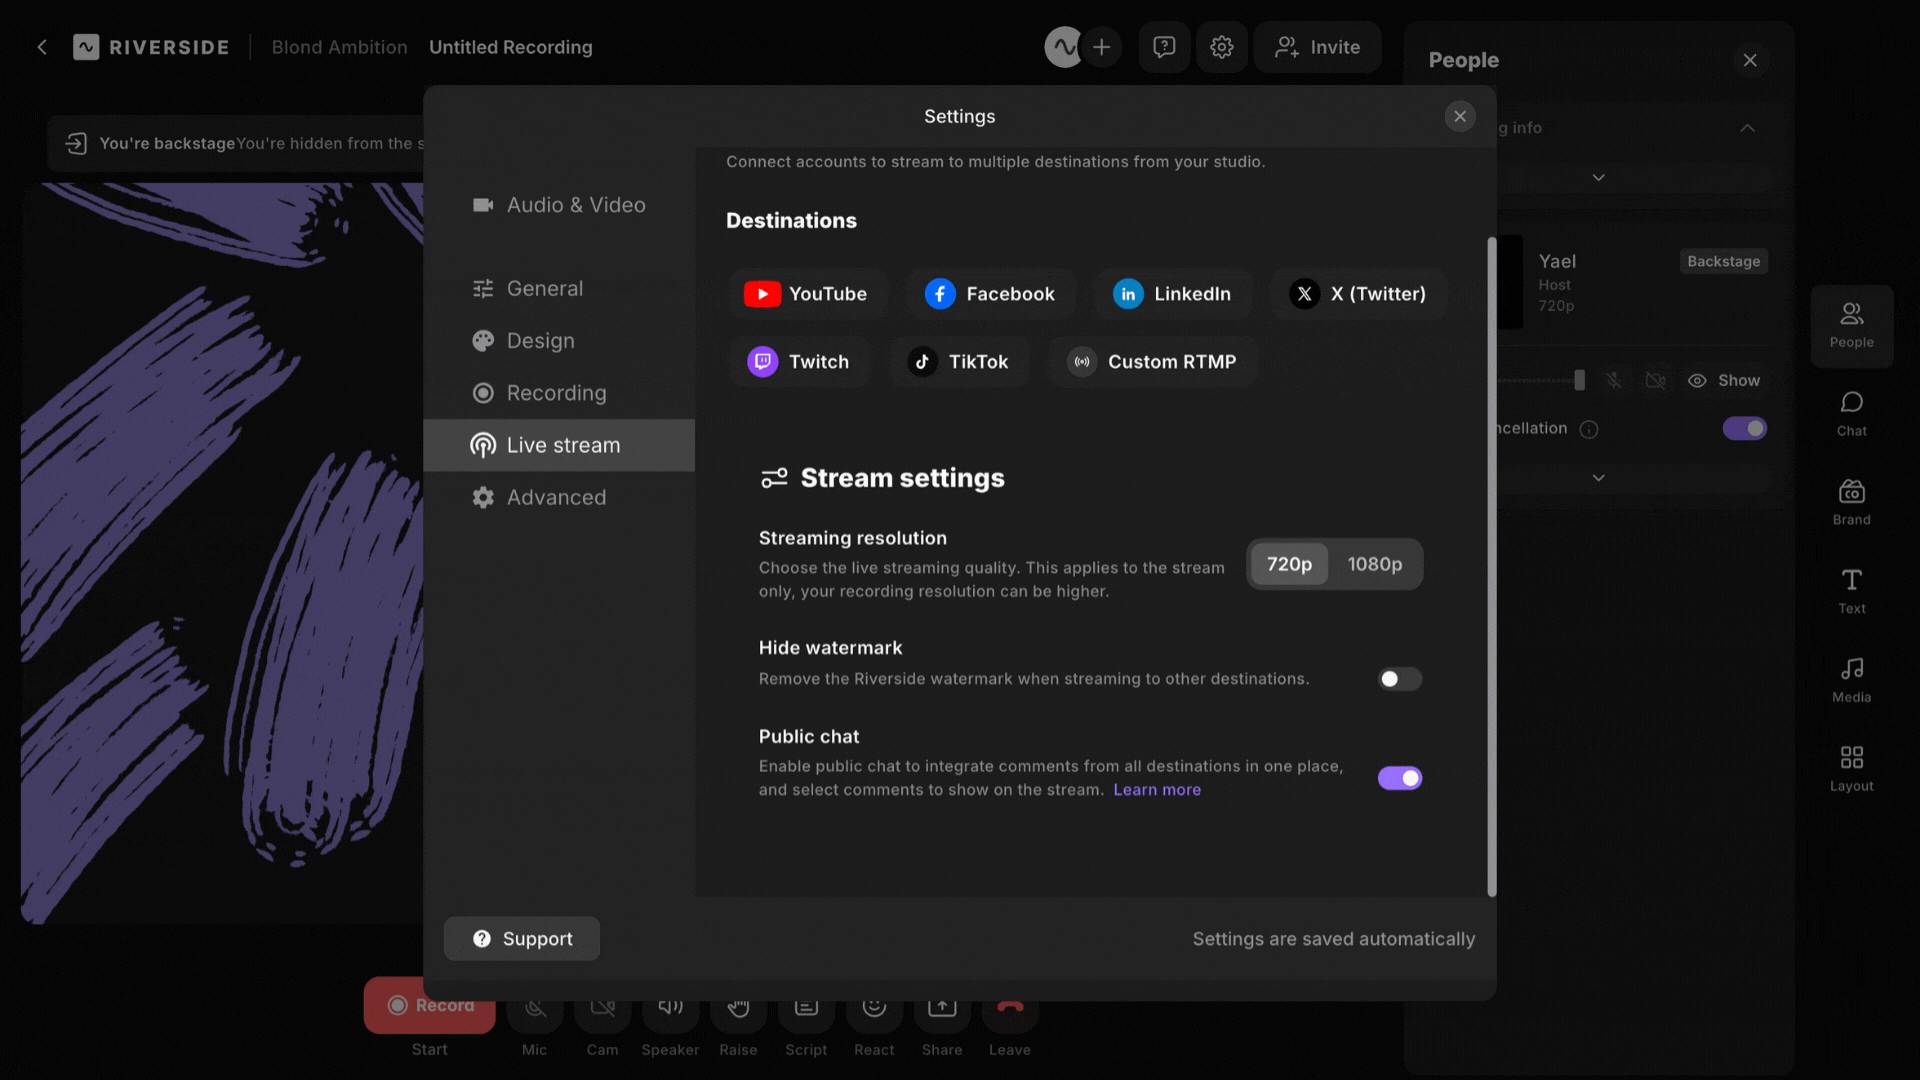Click the plus icon next to avatar

(1101, 47)
